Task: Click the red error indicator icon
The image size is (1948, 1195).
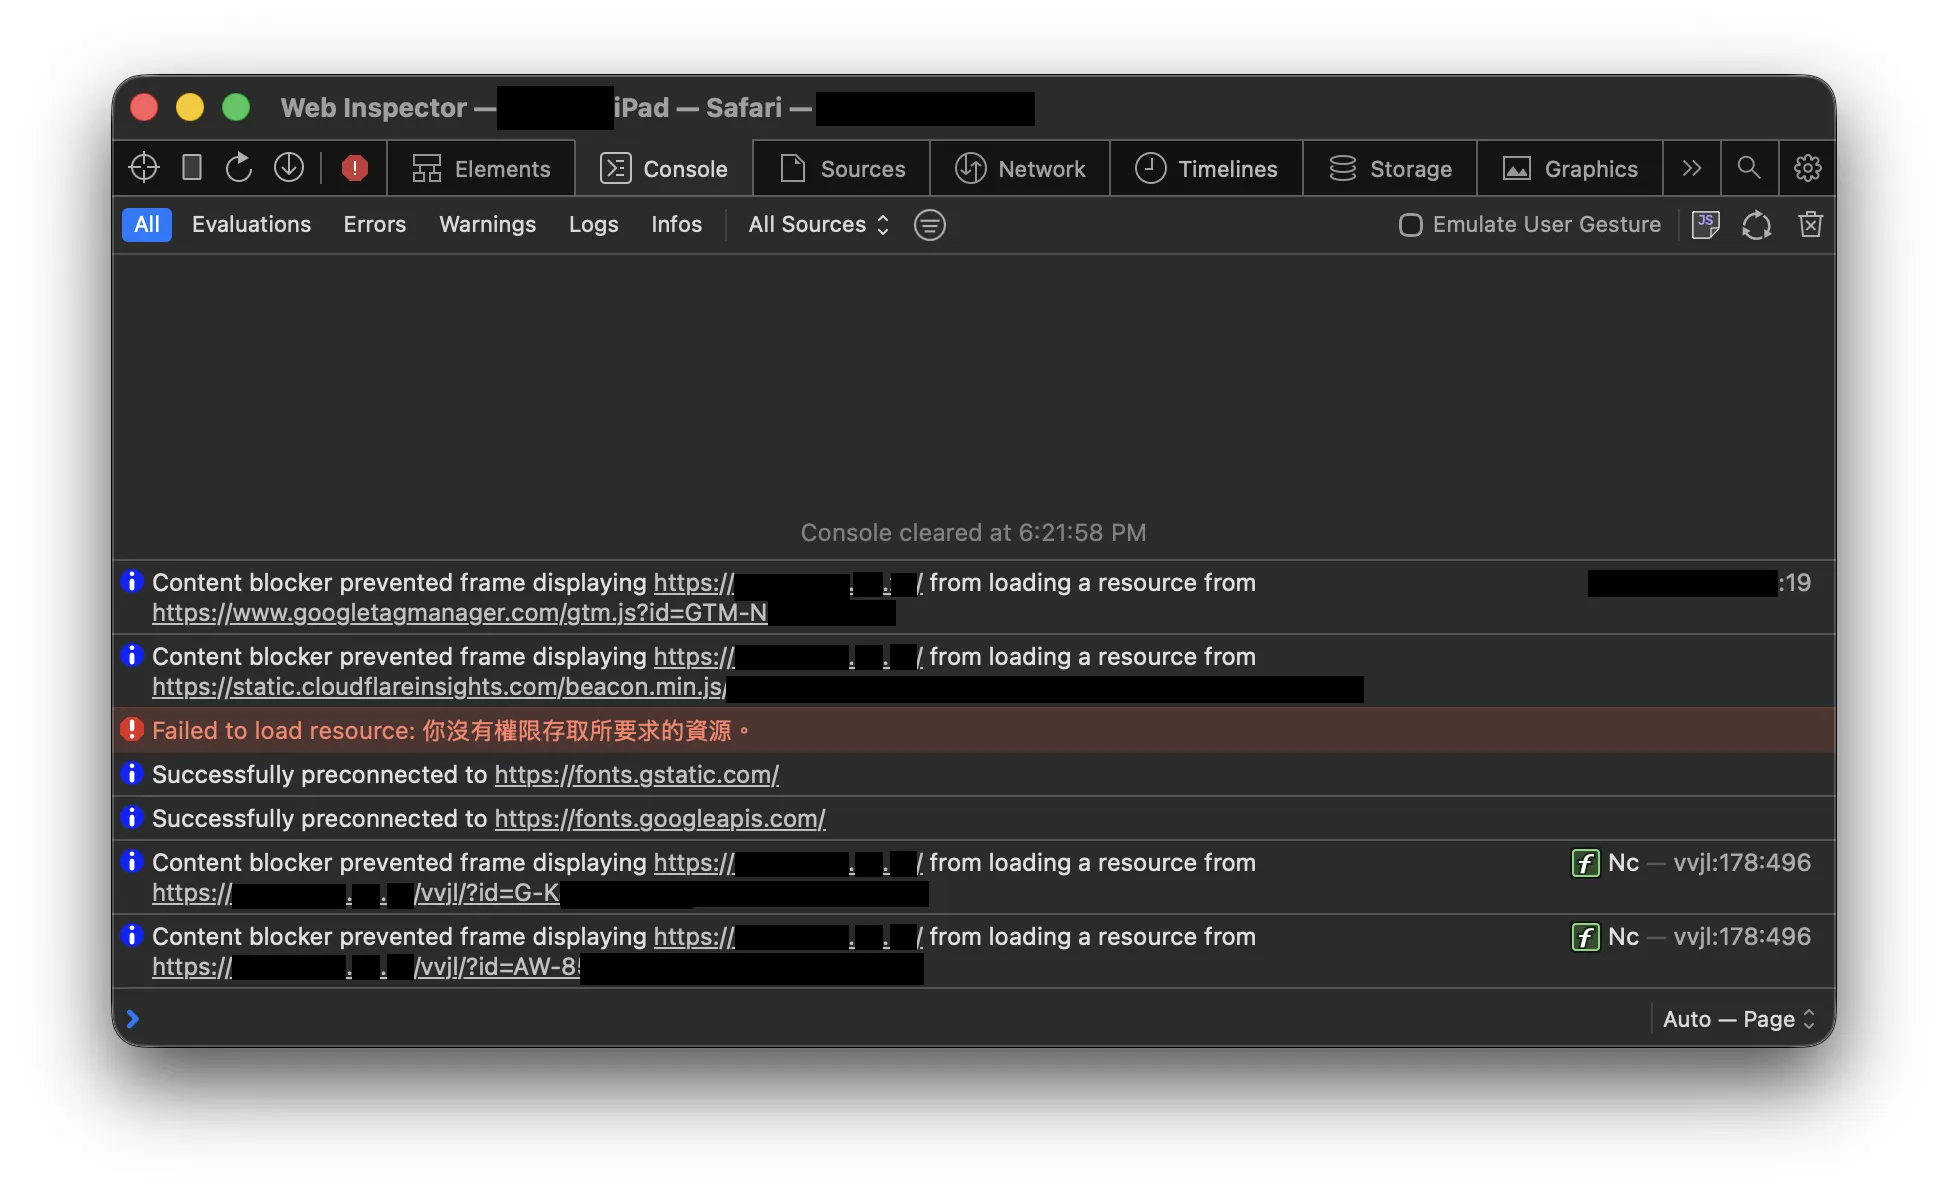Action: 354,168
